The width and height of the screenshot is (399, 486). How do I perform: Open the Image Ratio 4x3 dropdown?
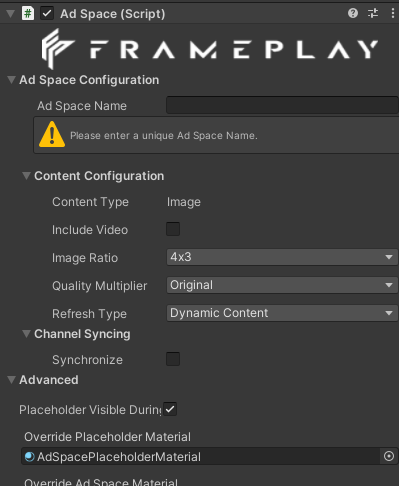pos(282,257)
